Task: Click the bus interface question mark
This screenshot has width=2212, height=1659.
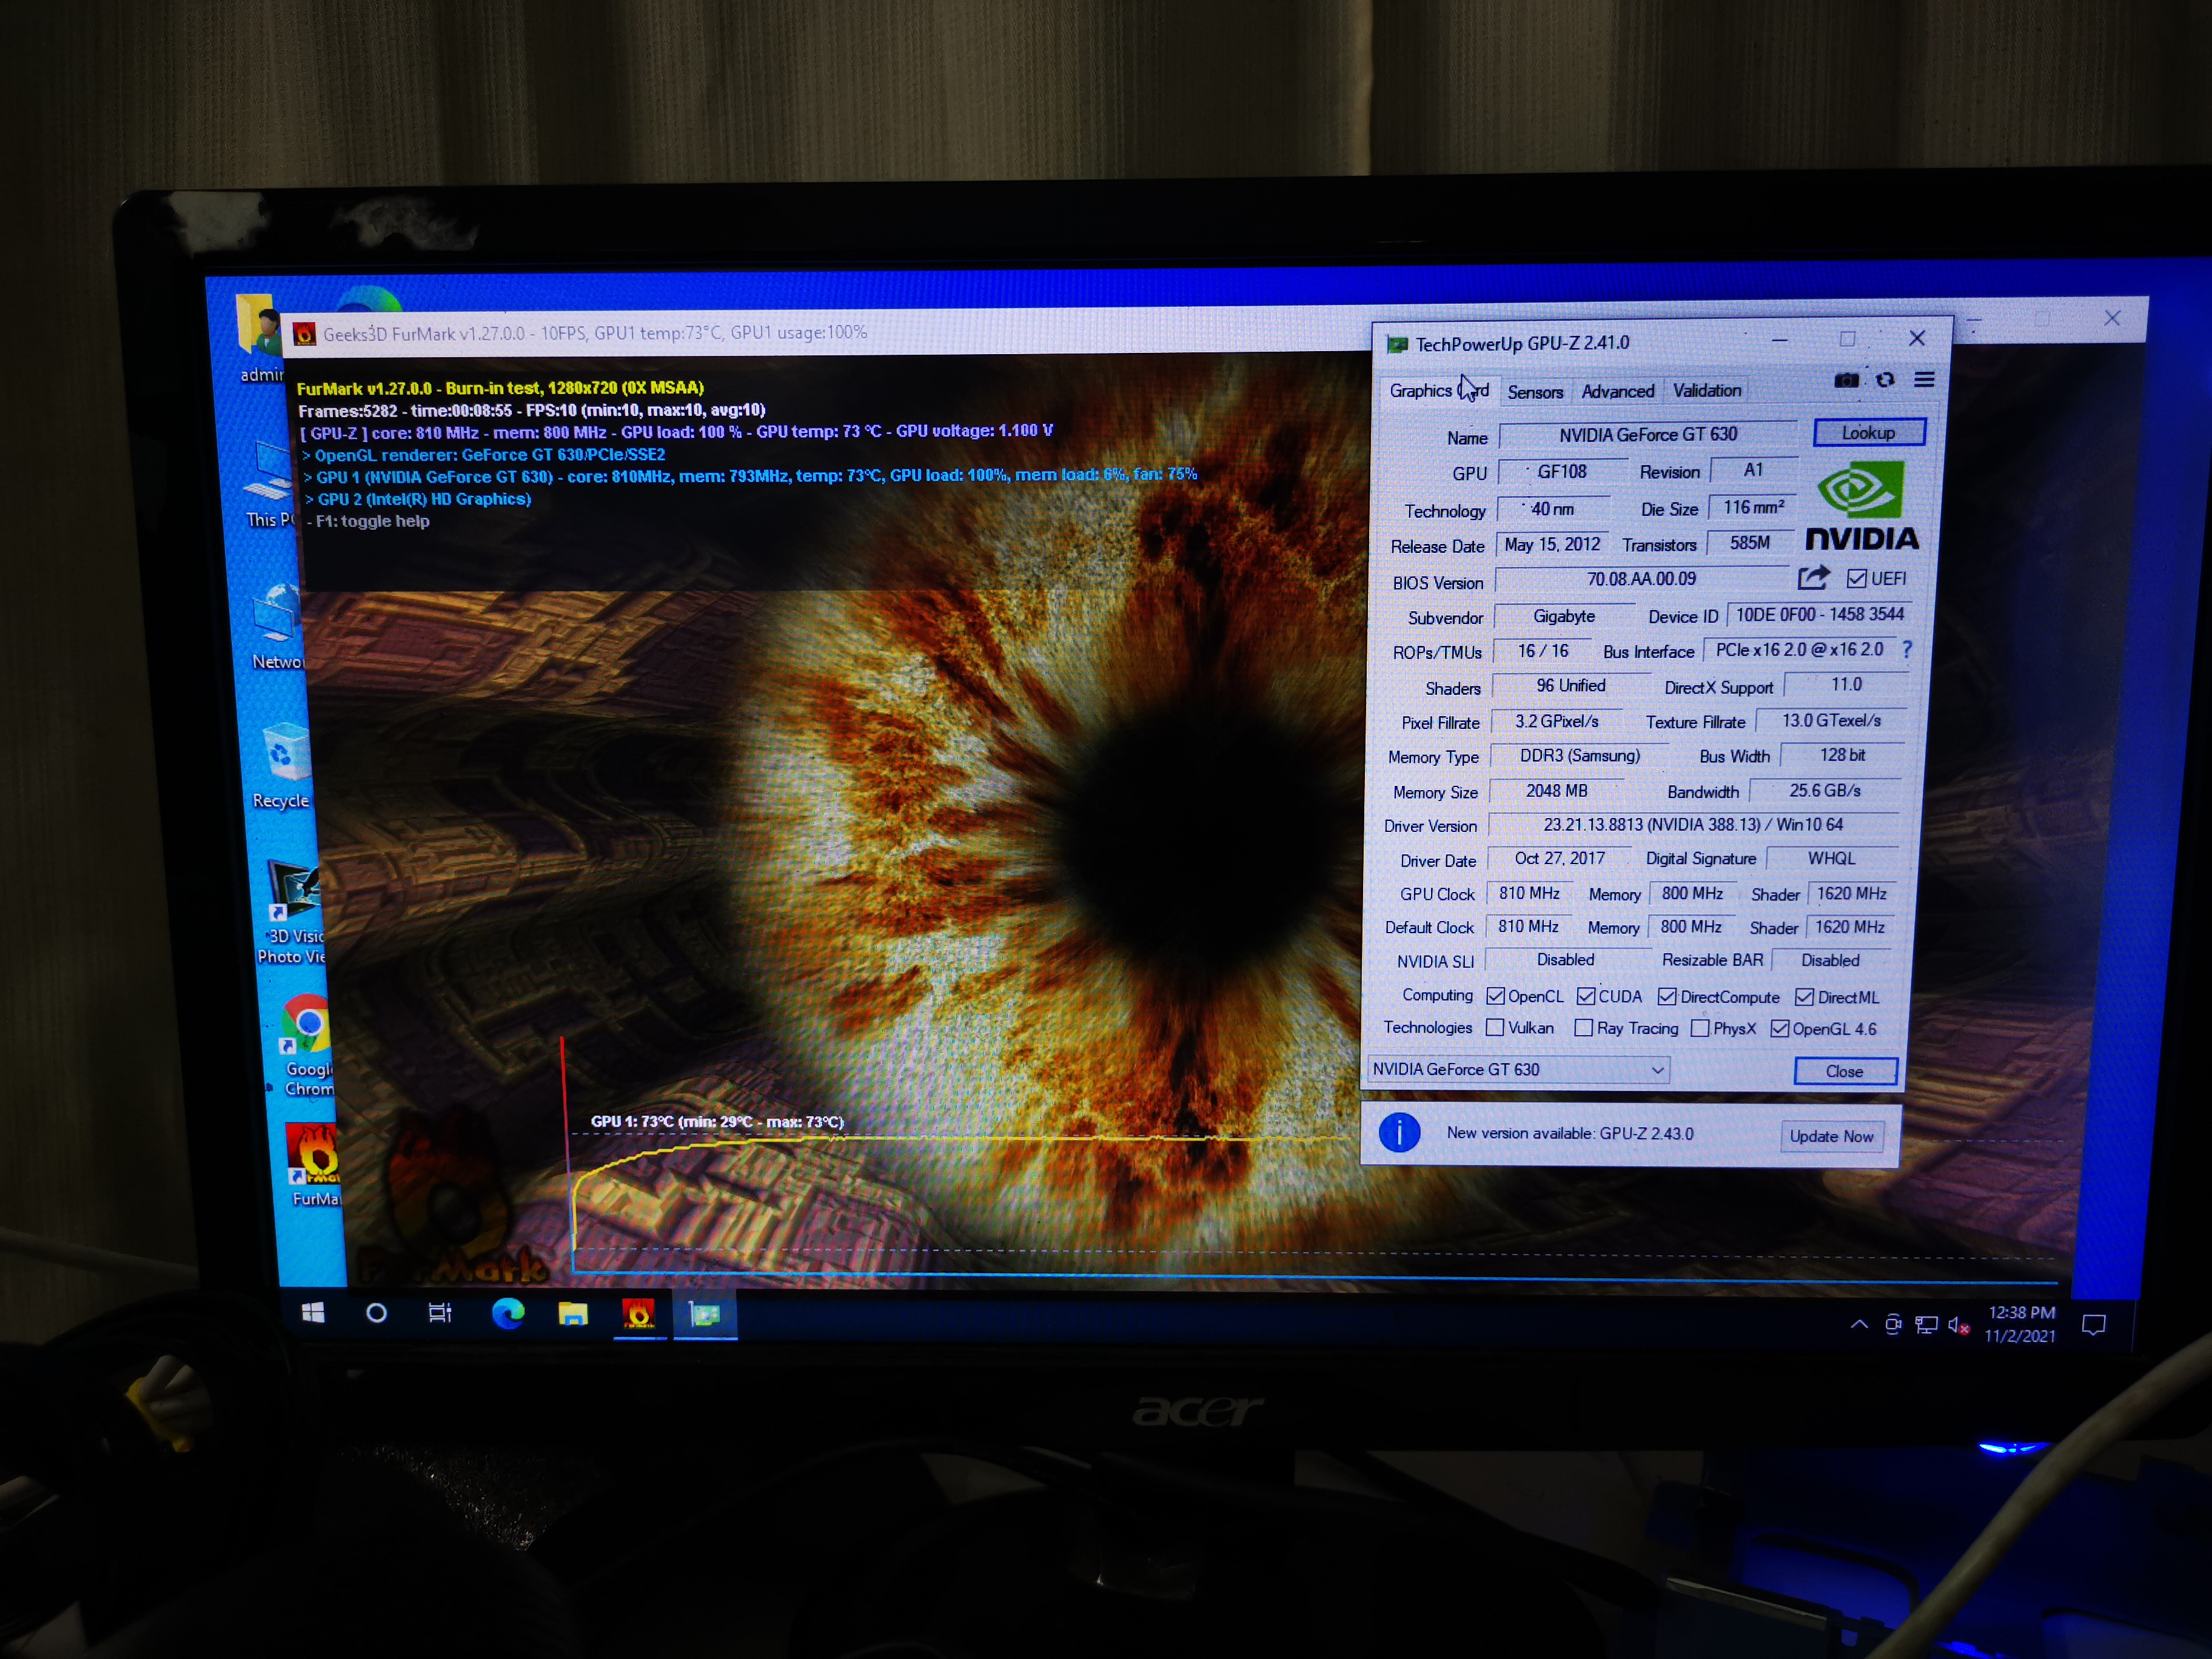Action: pyautogui.click(x=1907, y=650)
